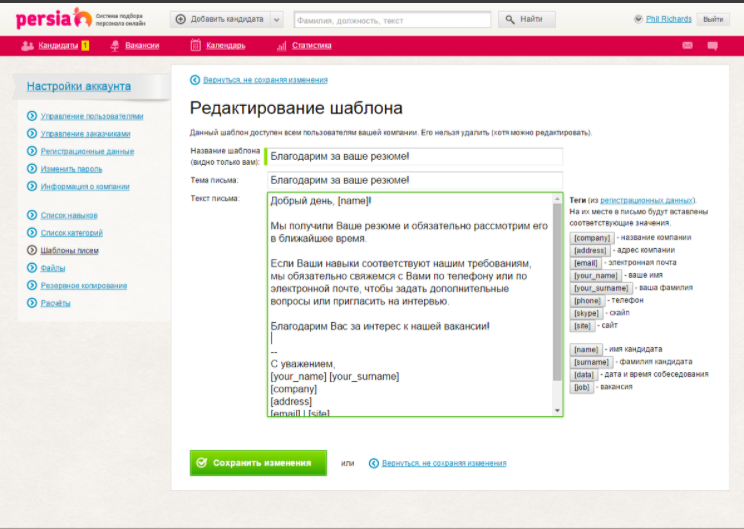Insert the [job] vacancy tag
744x529 pixels.
(581, 387)
